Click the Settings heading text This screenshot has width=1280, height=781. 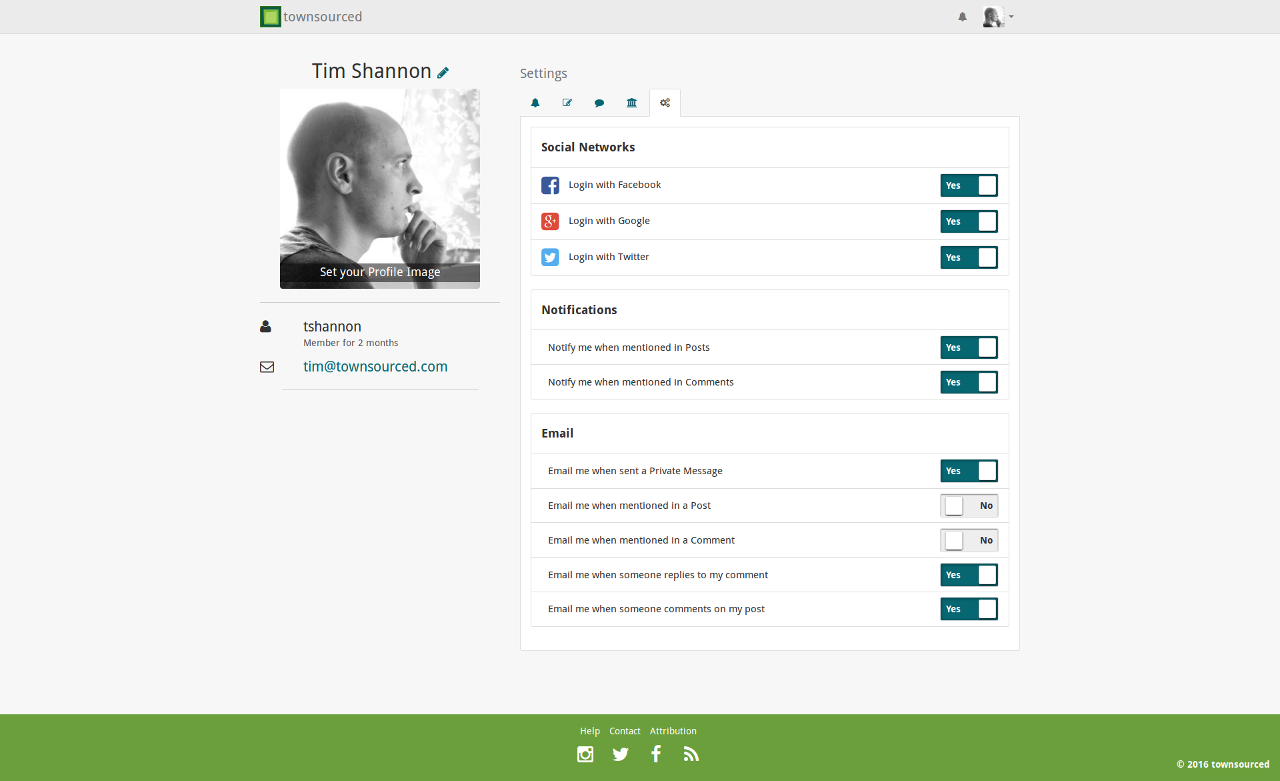pos(544,74)
